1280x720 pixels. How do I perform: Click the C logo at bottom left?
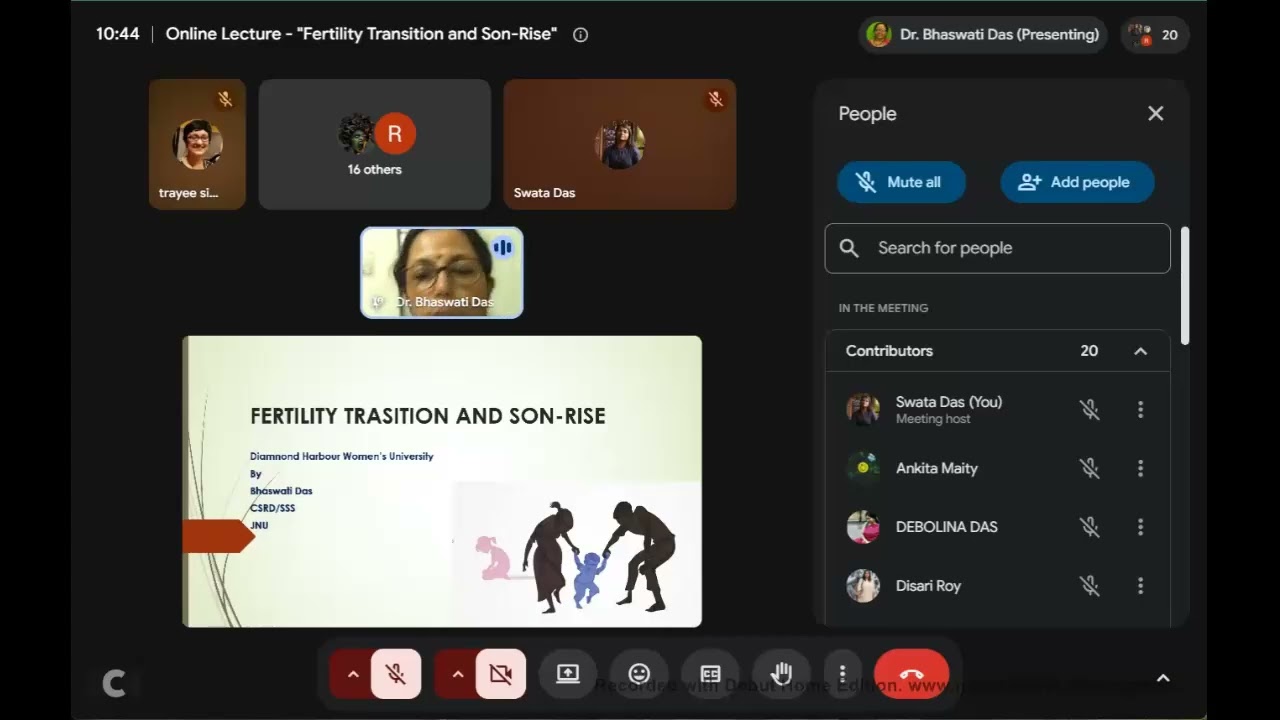pyautogui.click(x=114, y=683)
